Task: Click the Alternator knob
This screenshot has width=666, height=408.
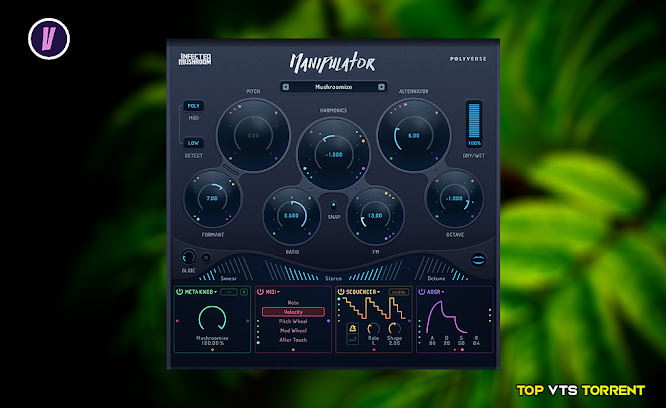Action: 414,135
